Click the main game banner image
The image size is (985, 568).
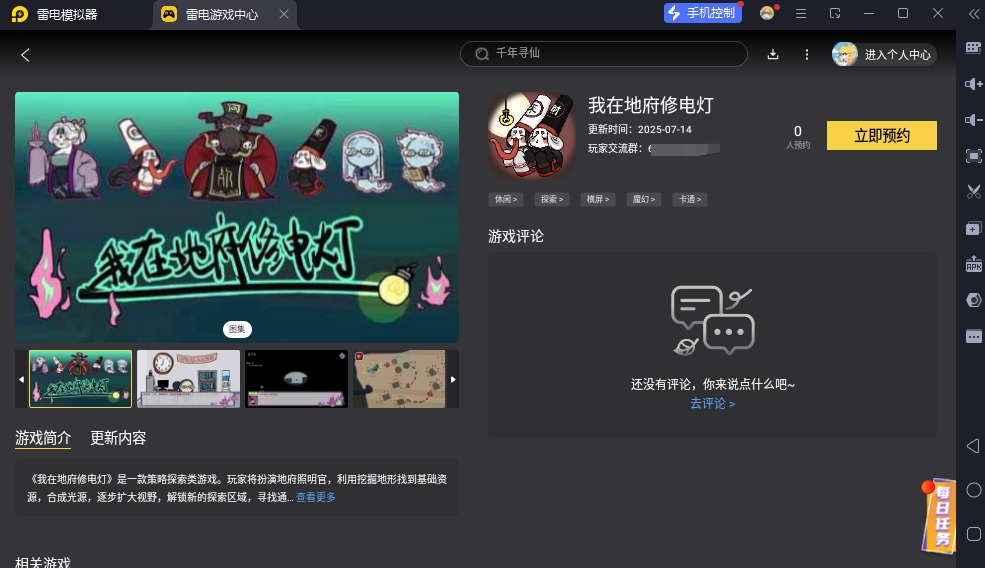237,217
